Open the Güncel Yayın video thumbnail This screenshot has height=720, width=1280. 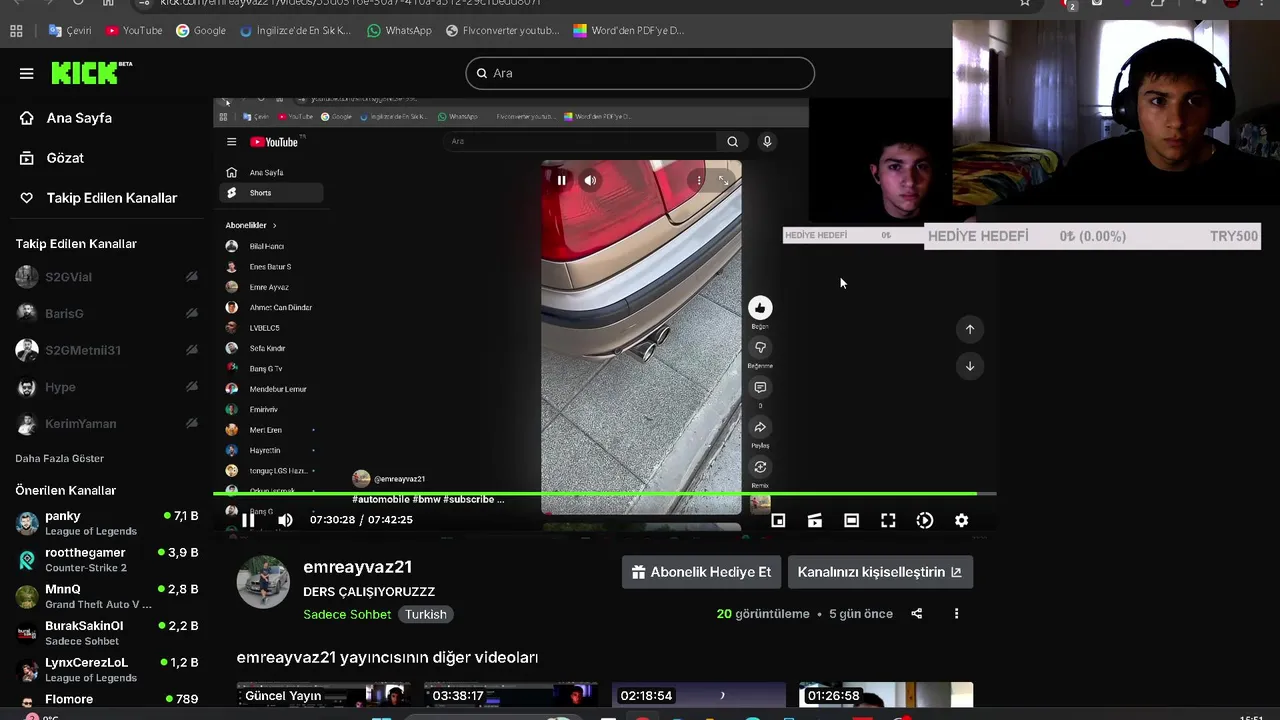[323, 695]
